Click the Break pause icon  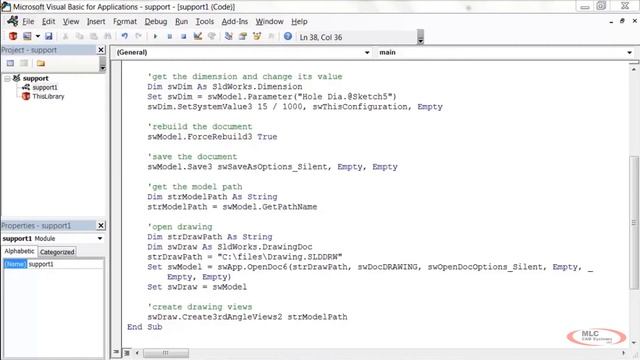click(169, 36)
